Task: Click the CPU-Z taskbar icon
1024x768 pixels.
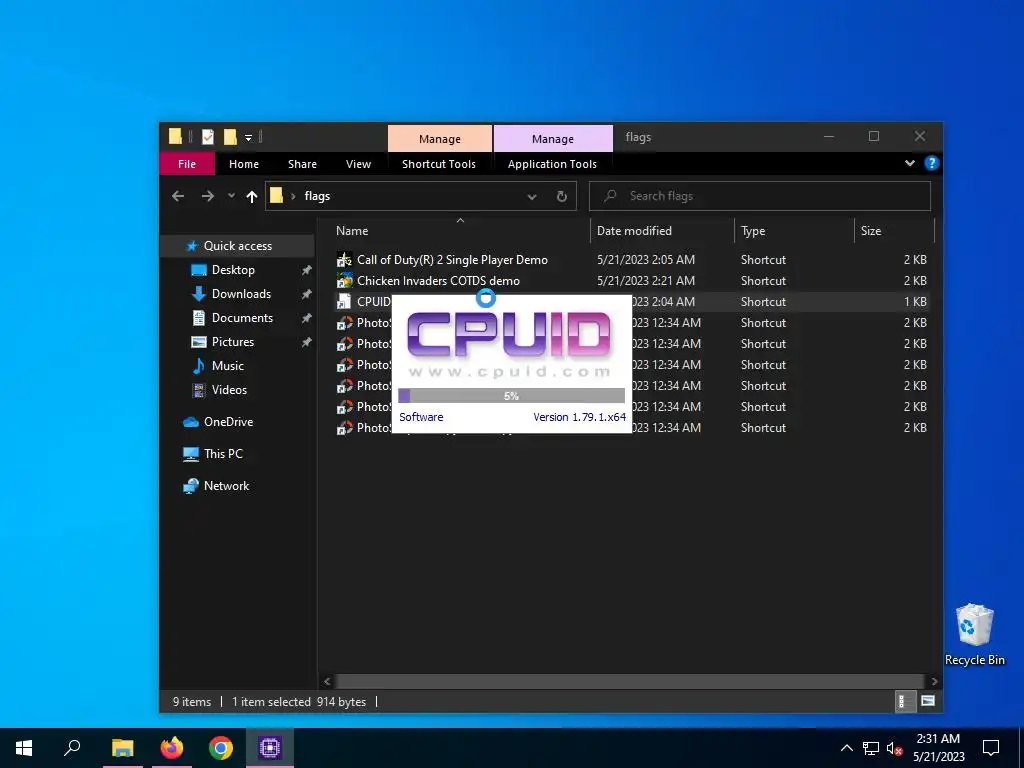Action: 270,748
